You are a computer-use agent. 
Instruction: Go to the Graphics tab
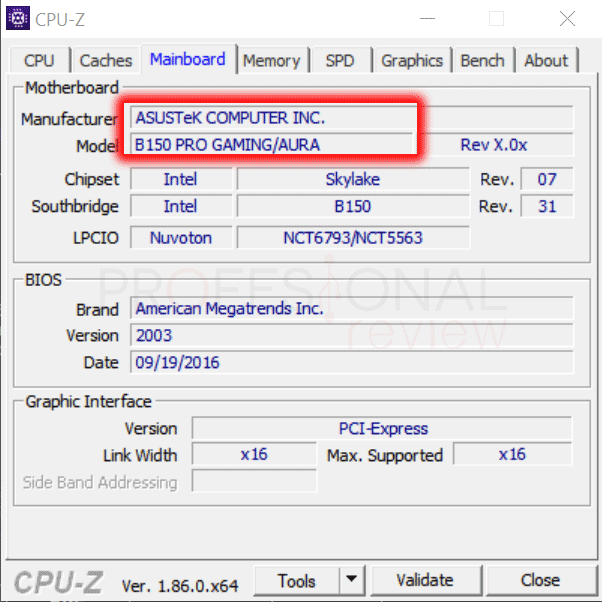point(411,61)
